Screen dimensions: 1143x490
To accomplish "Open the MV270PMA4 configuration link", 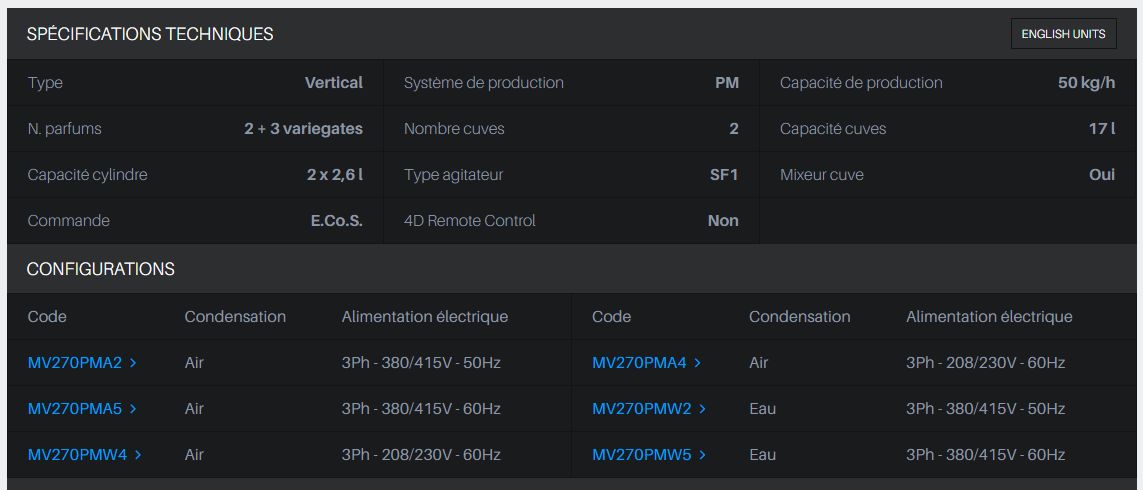I will coord(639,363).
